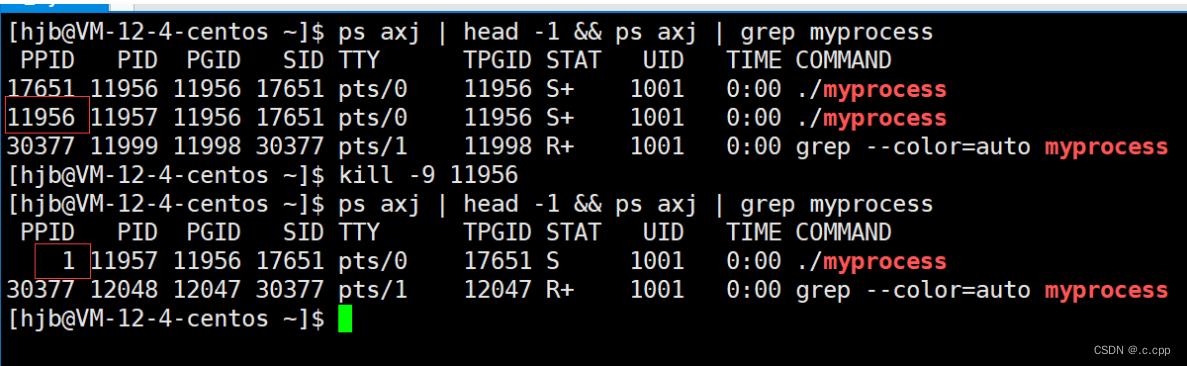This screenshot has height=366, width=1187.
Task: Select pts/0 in the row with PPID 1
Action: coord(373,261)
